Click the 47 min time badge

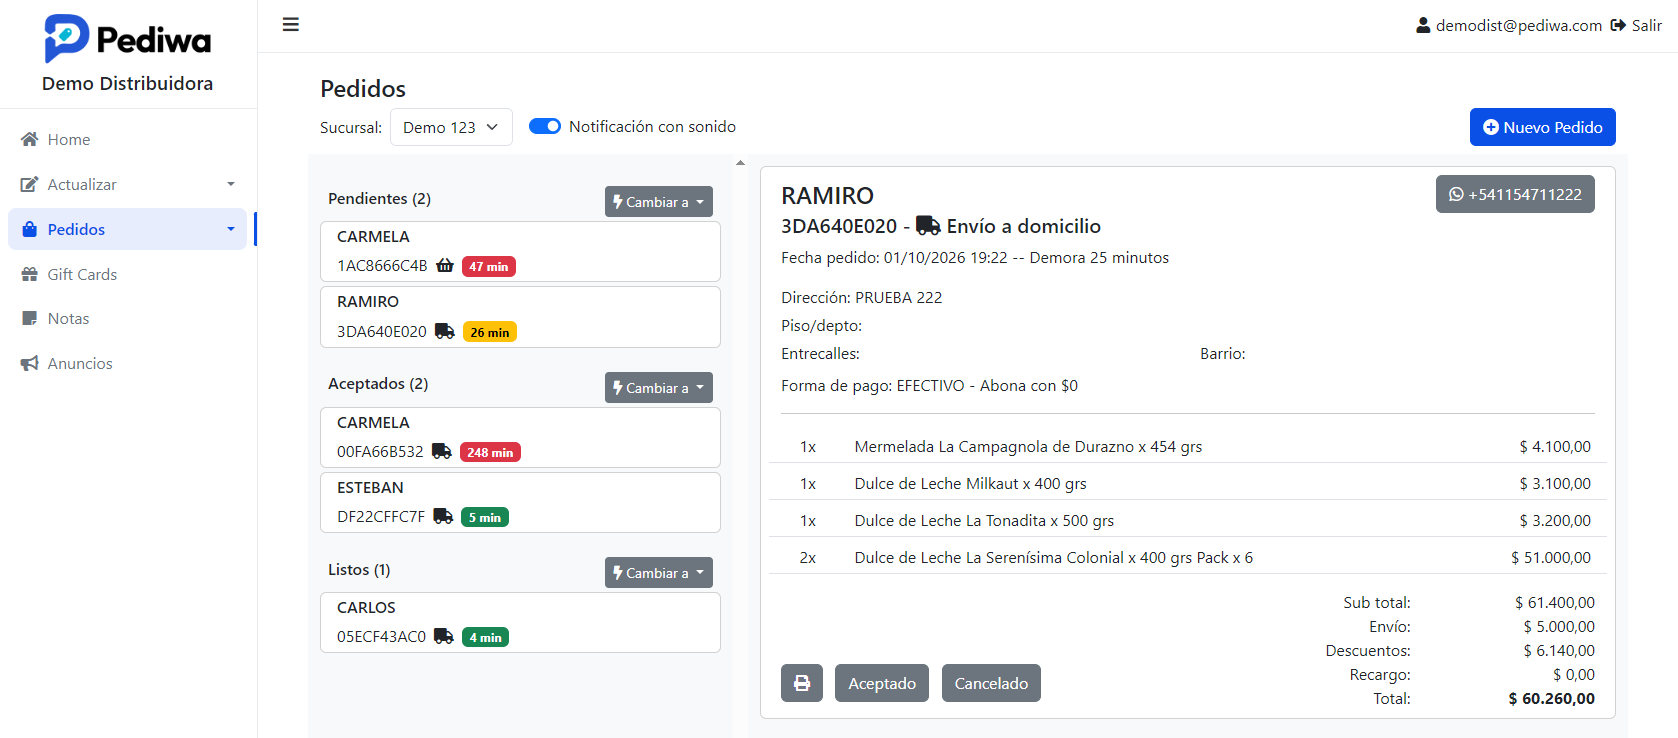[x=489, y=267]
